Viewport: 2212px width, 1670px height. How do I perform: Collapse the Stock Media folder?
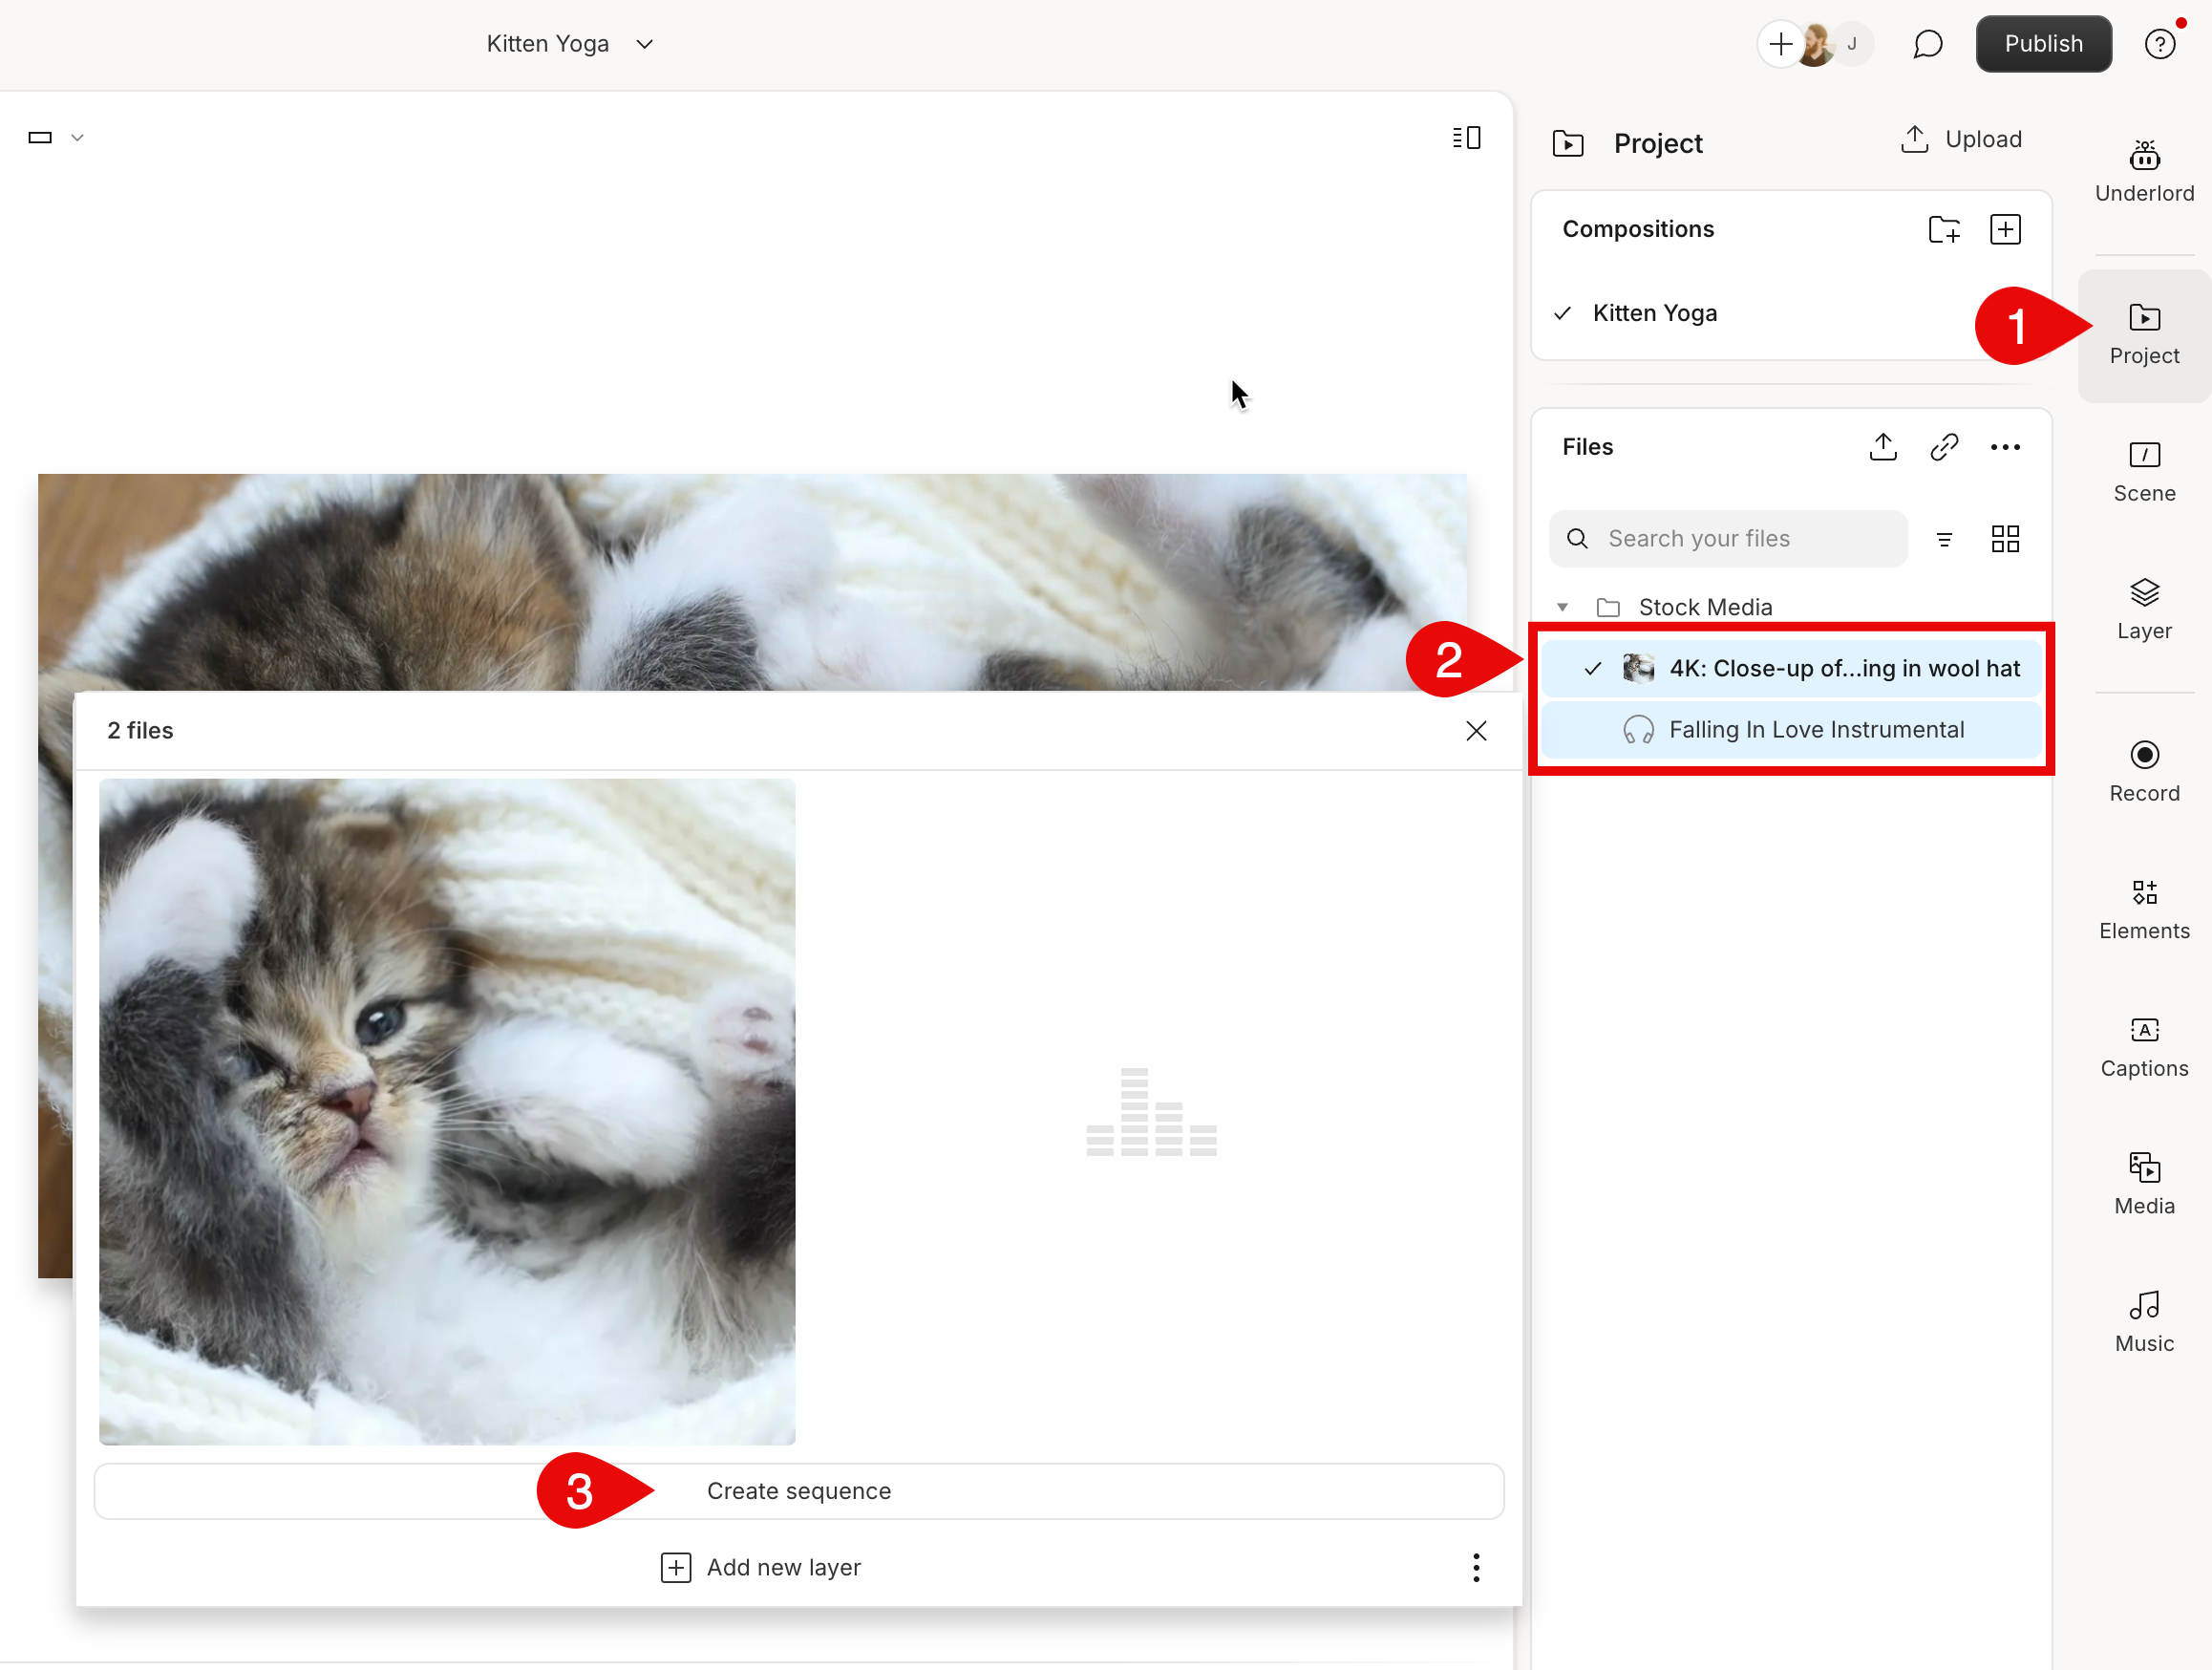pyautogui.click(x=1563, y=607)
